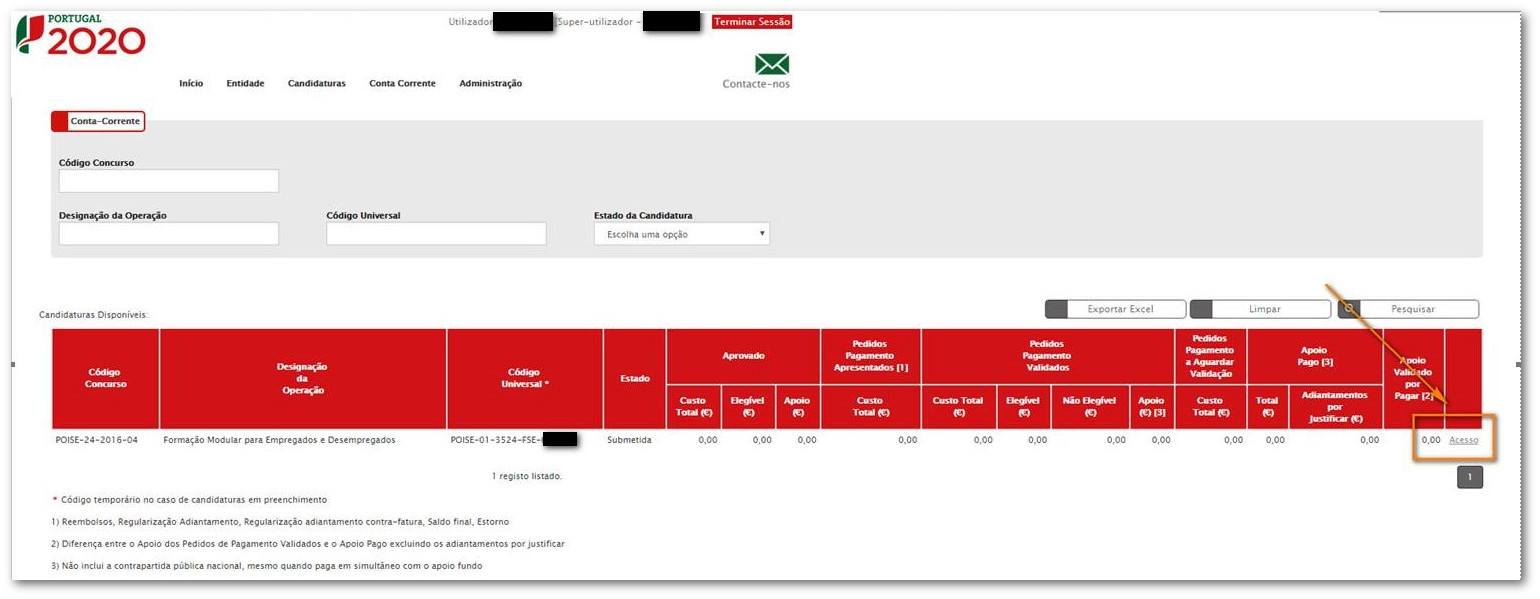Viewport: 1540px width, 599px height.
Task: Click the Código Universal column header
Action: coord(524,379)
